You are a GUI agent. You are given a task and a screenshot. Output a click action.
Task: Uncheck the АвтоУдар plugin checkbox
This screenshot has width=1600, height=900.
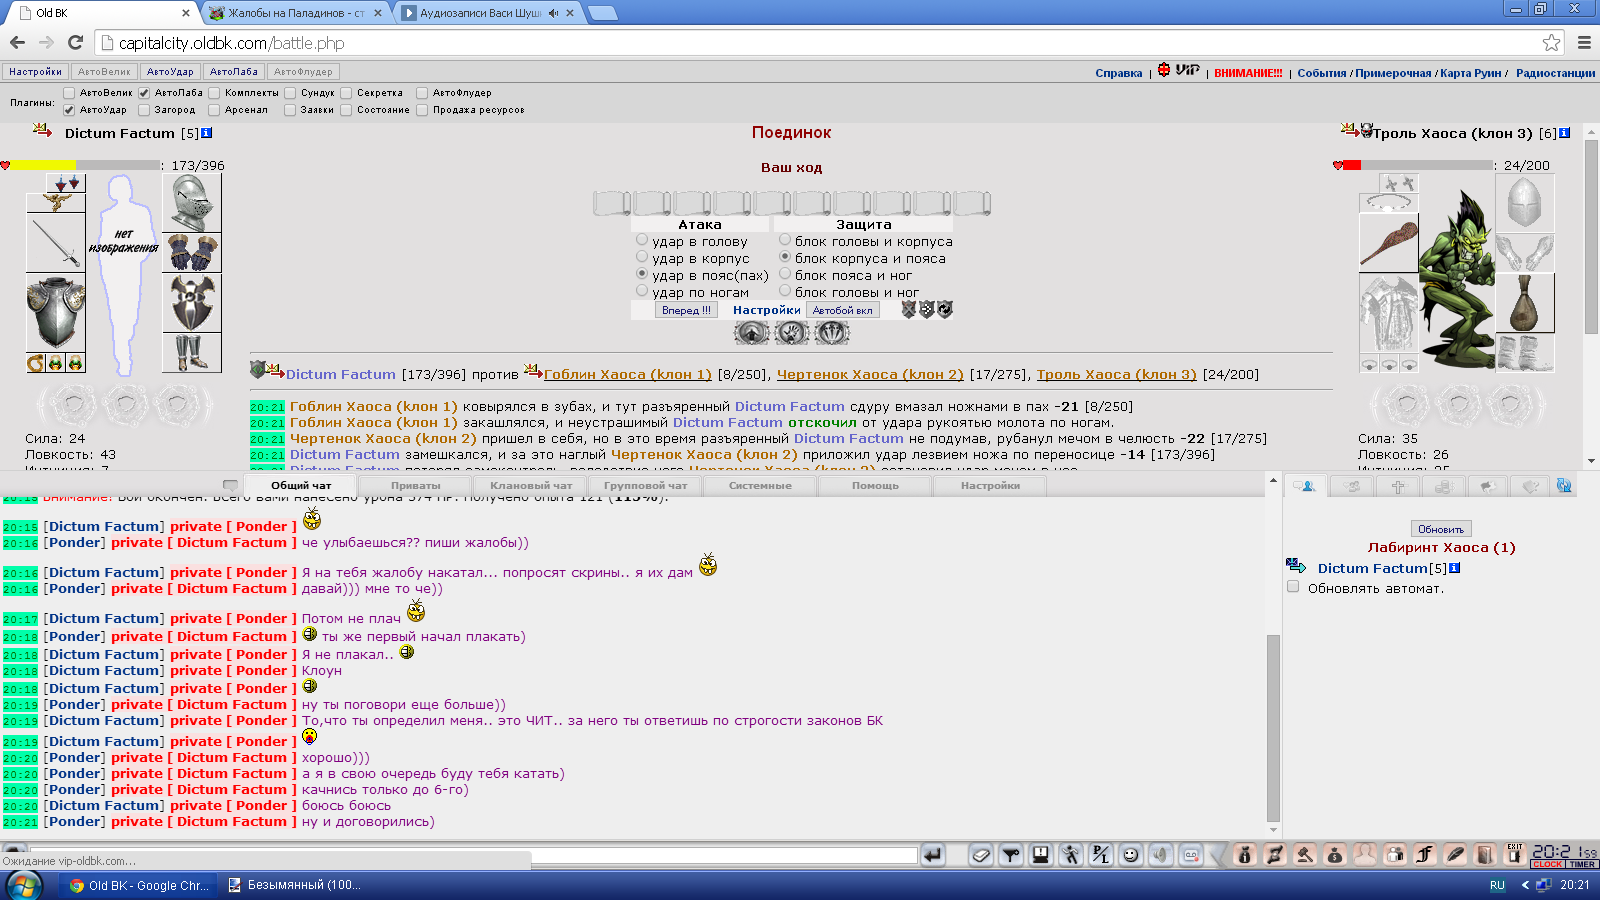pyautogui.click(x=69, y=110)
